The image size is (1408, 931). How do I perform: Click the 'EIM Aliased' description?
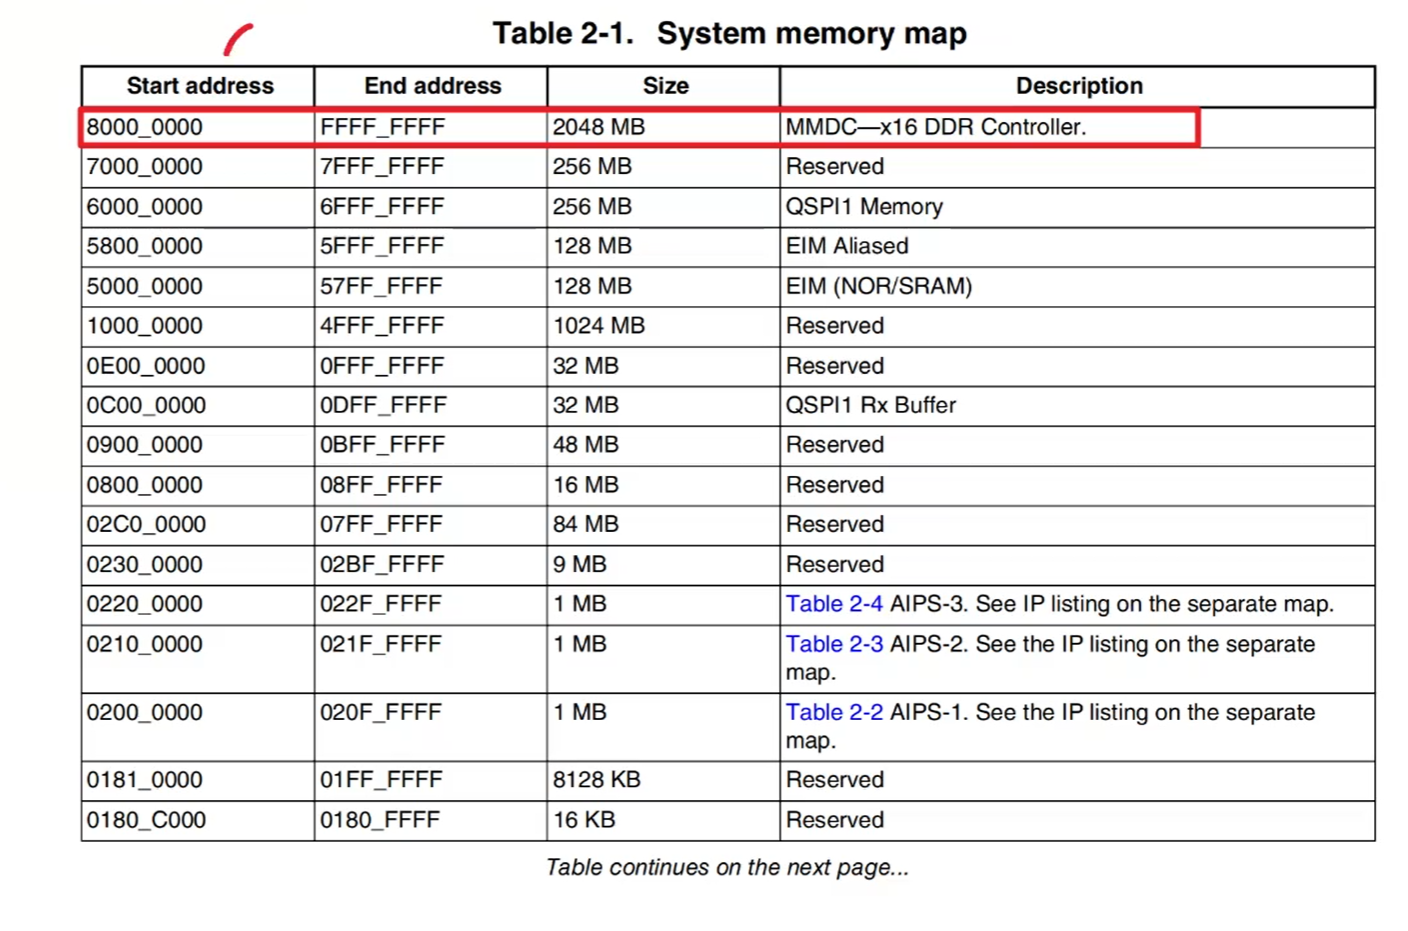(x=847, y=246)
